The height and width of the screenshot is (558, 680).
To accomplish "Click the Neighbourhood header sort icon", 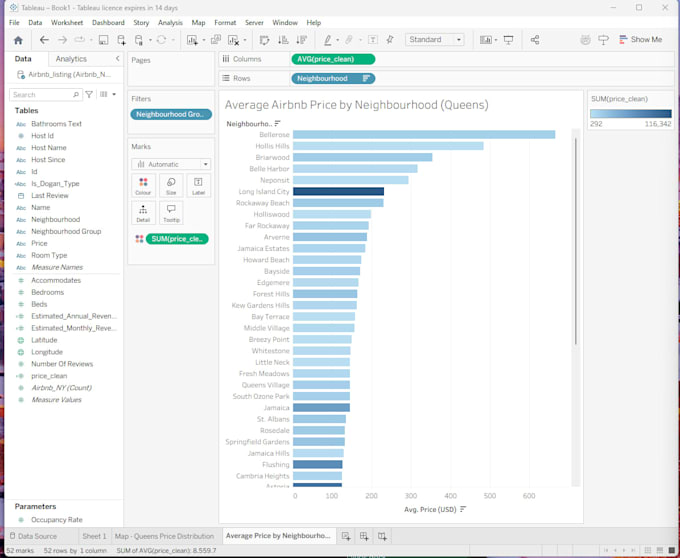I will [x=278, y=124].
